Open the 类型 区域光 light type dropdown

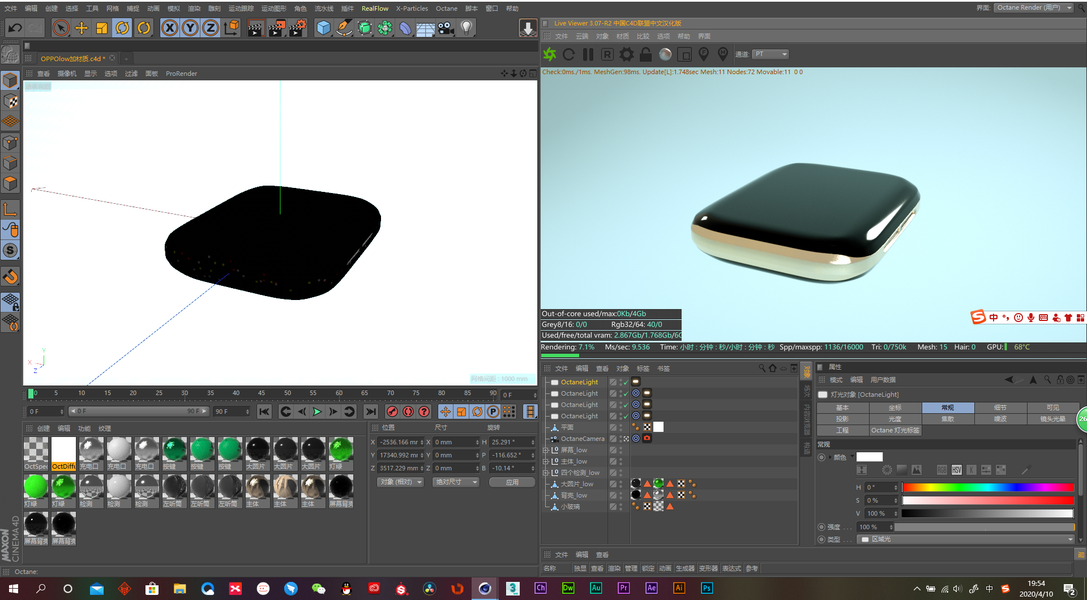click(965, 539)
